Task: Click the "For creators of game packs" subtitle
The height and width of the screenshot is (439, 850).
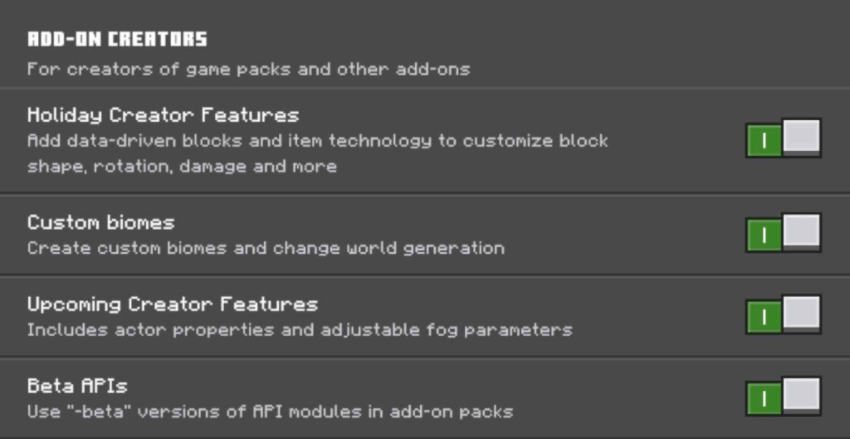Action: pyautogui.click(x=248, y=69)
